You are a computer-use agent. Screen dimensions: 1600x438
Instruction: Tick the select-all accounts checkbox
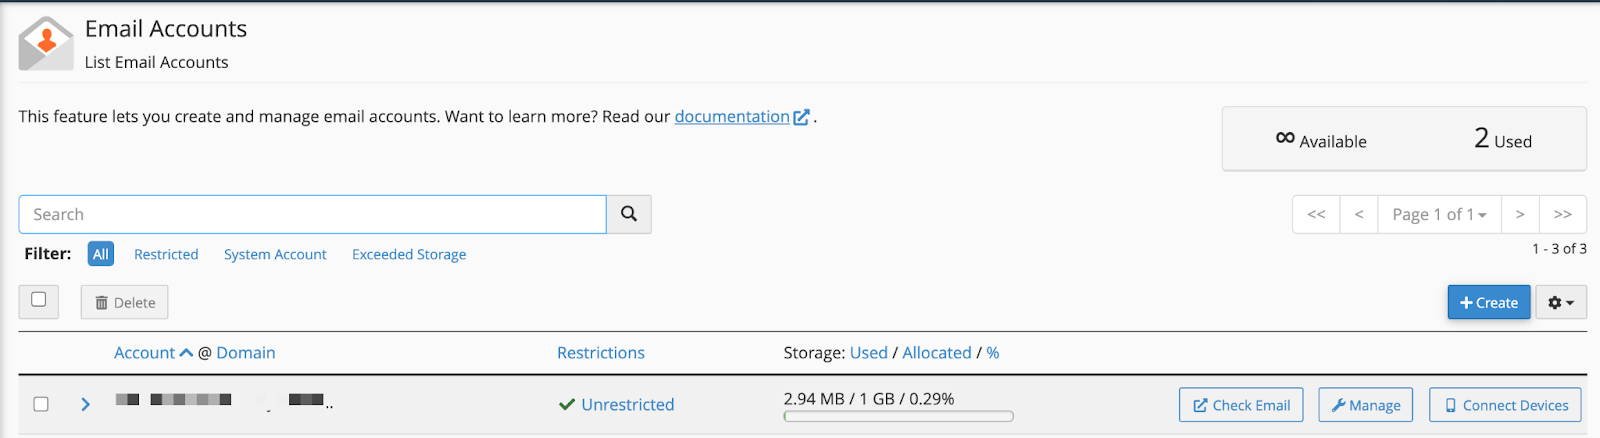pos(39,299)
